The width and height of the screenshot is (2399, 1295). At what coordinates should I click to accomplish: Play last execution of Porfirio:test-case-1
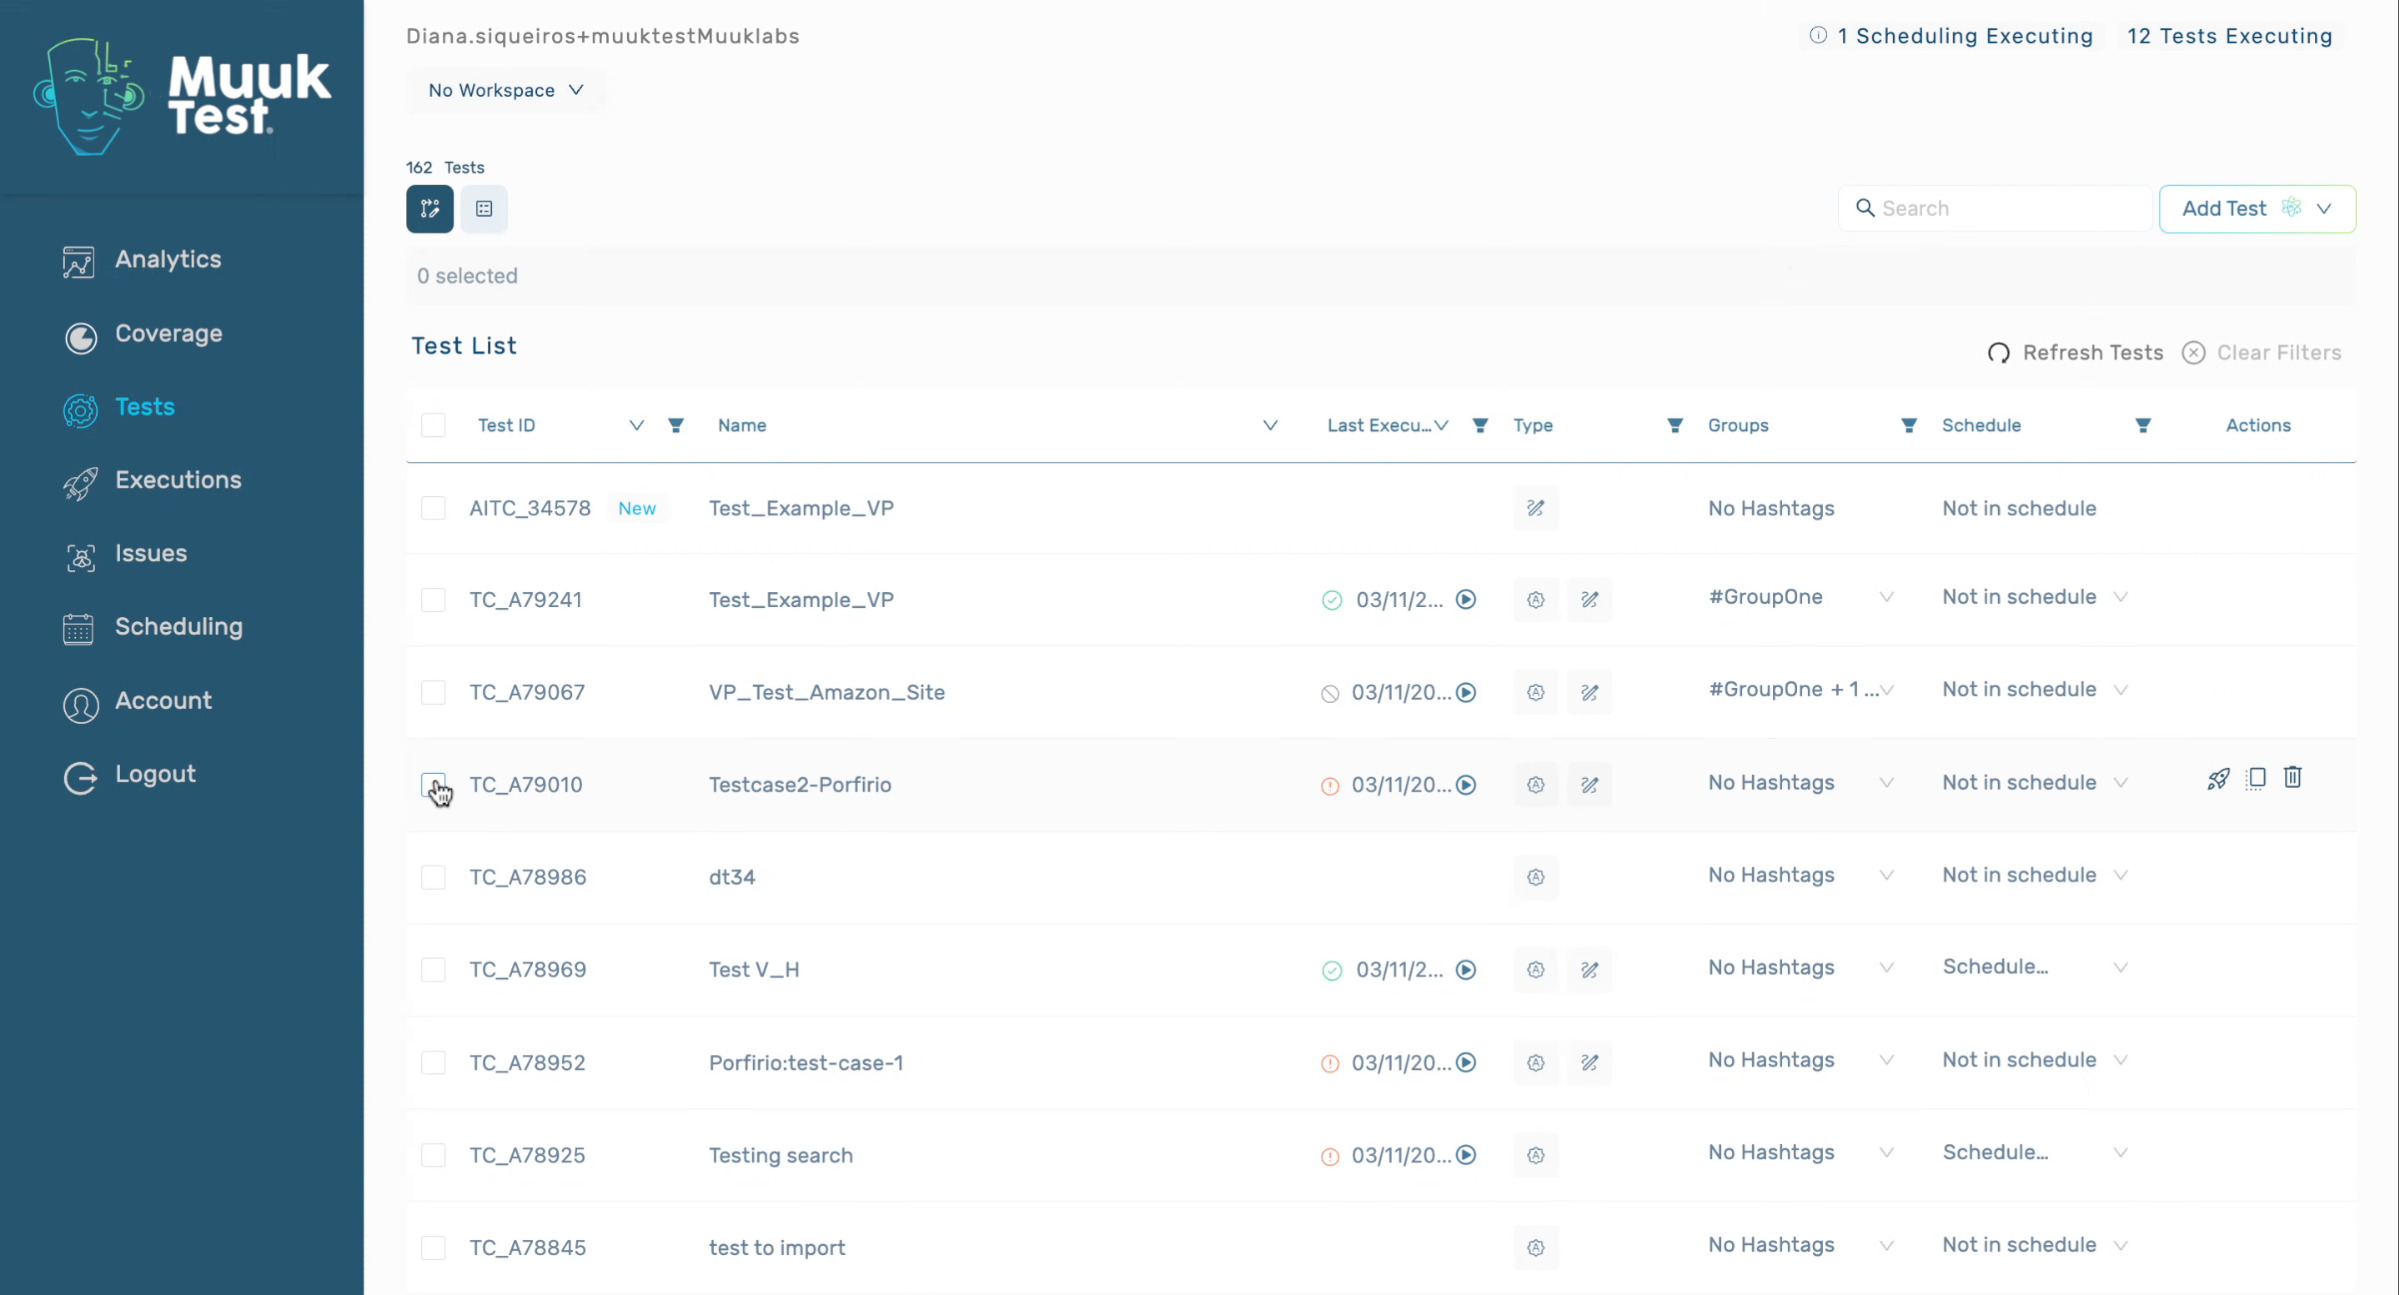pos(1466,1063)
